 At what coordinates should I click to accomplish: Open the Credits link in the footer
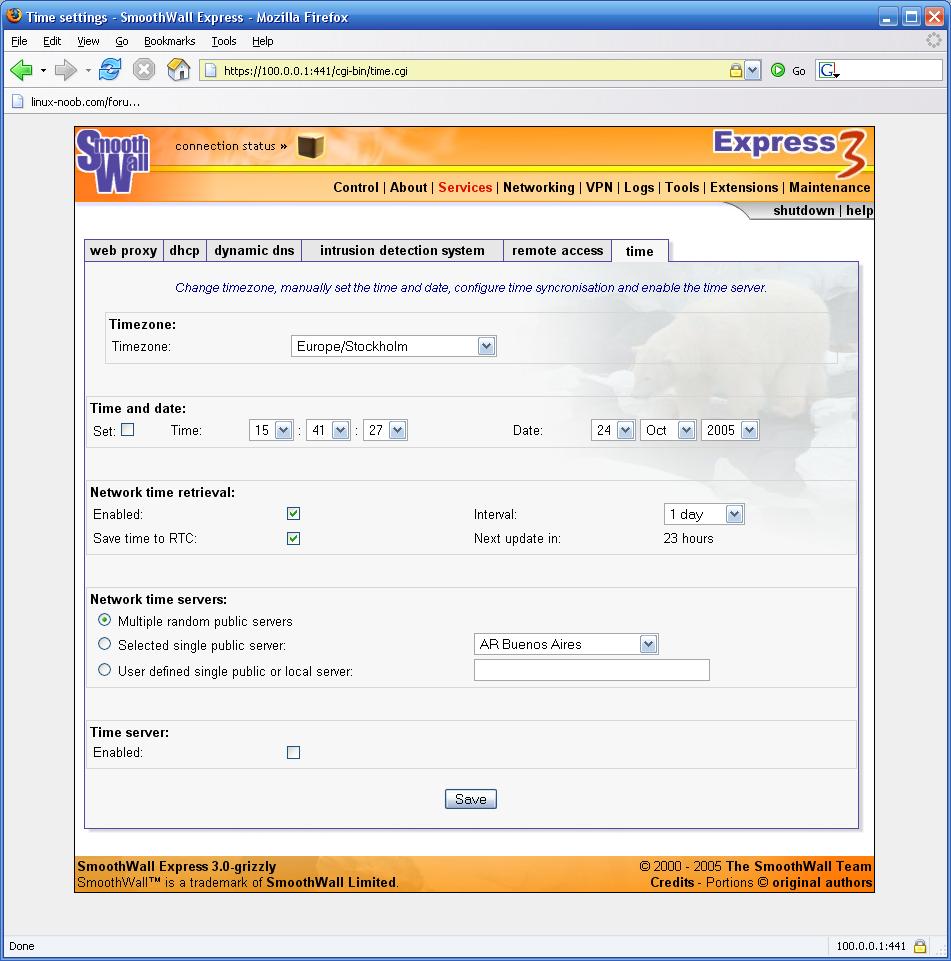tap(672, 883)
